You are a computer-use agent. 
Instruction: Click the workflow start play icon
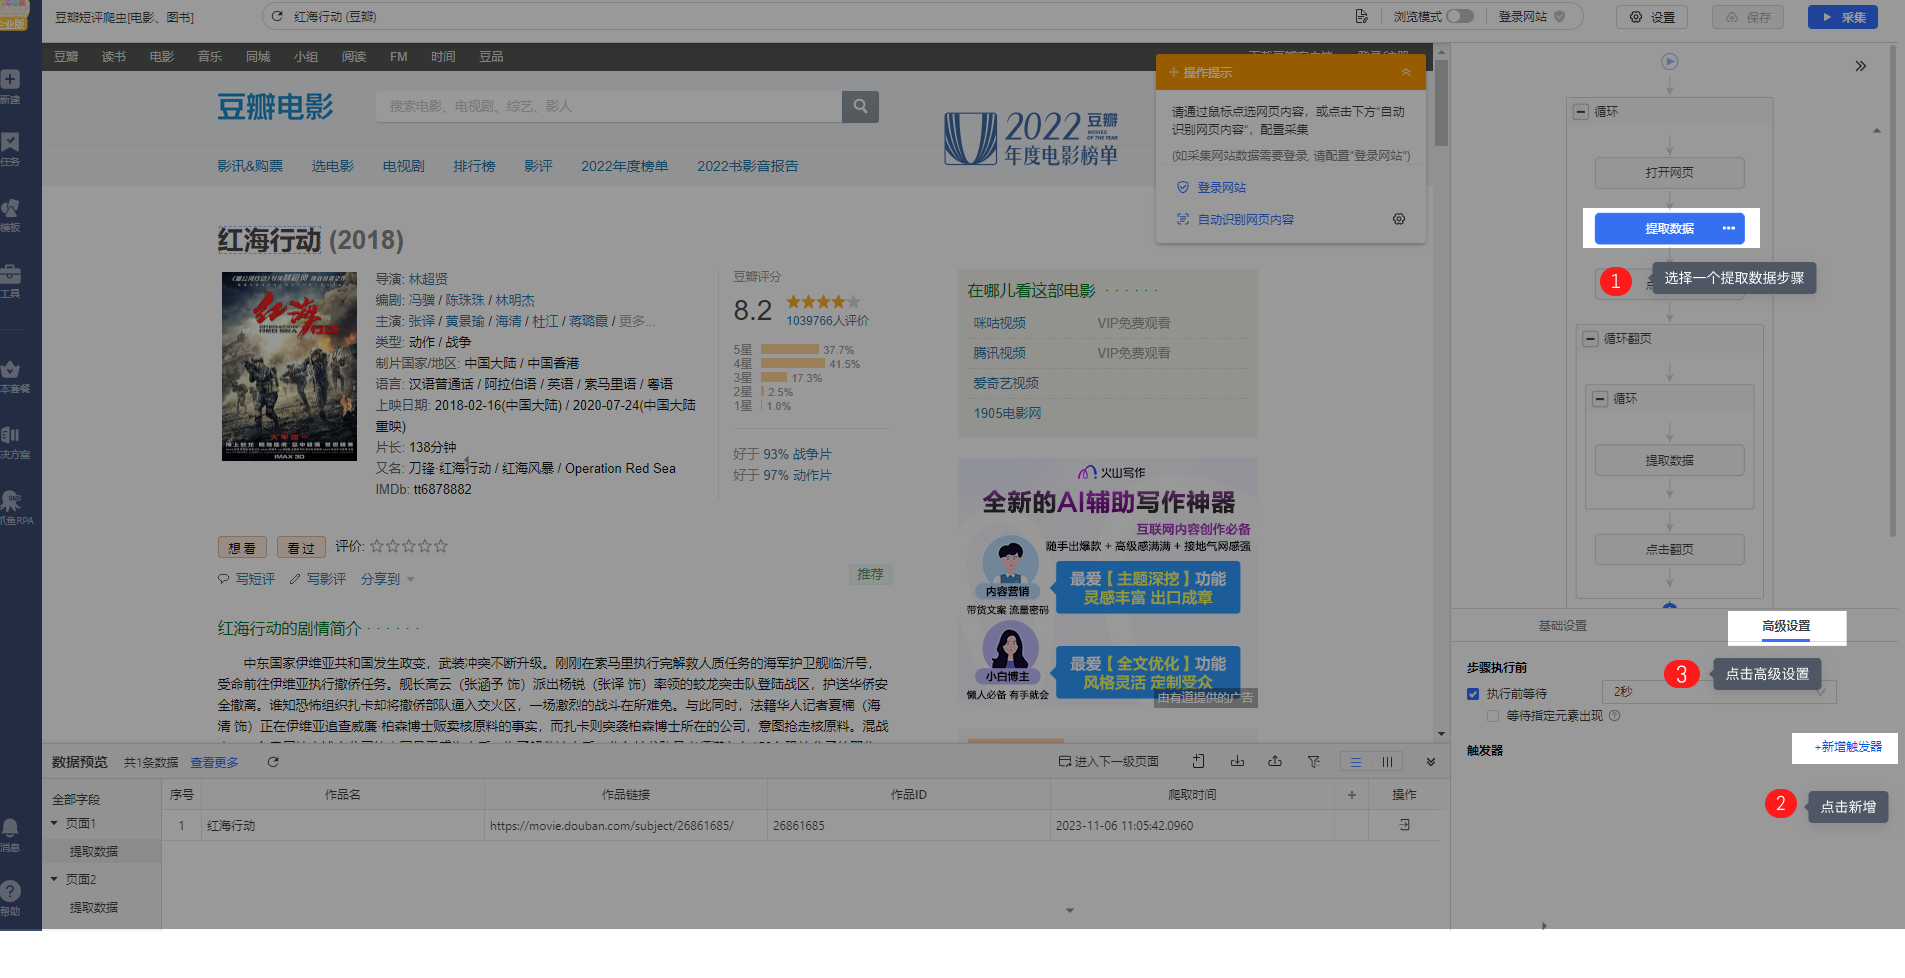[x=1669, y=62]
